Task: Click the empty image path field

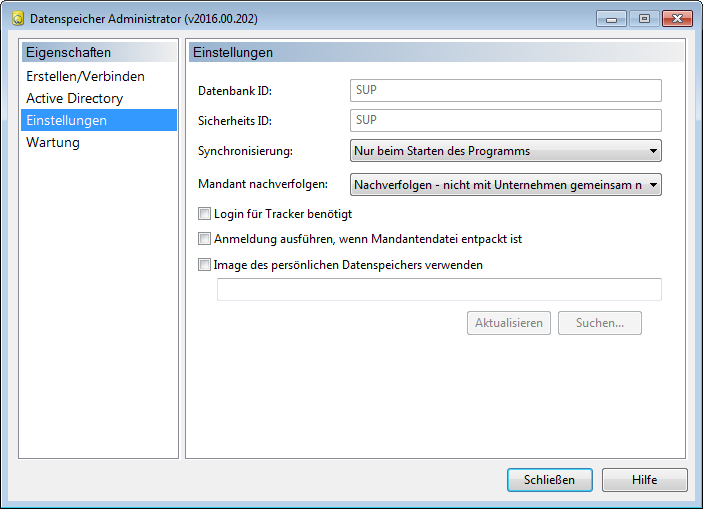Action: pyautogui.click(x=439, y=289)
